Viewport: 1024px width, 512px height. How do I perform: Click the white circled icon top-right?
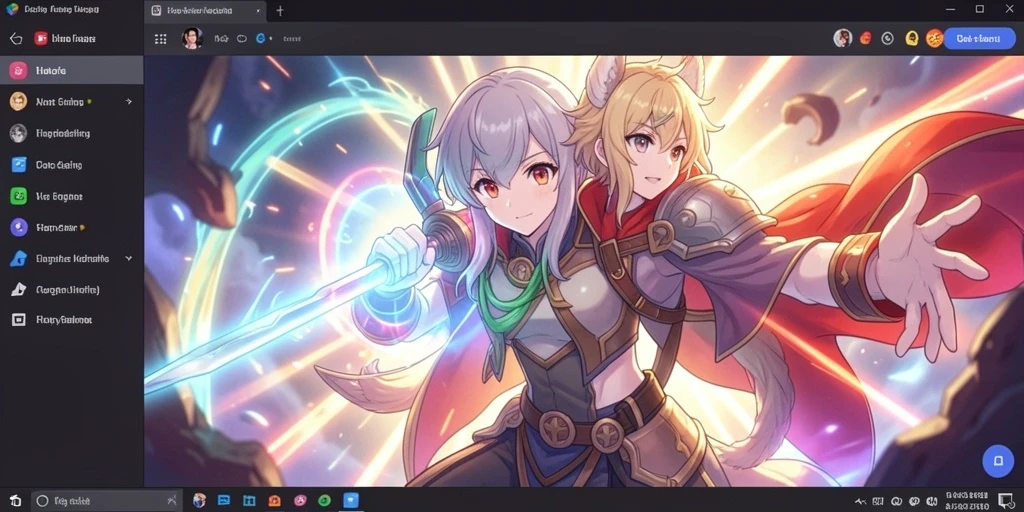coord(888,38)
